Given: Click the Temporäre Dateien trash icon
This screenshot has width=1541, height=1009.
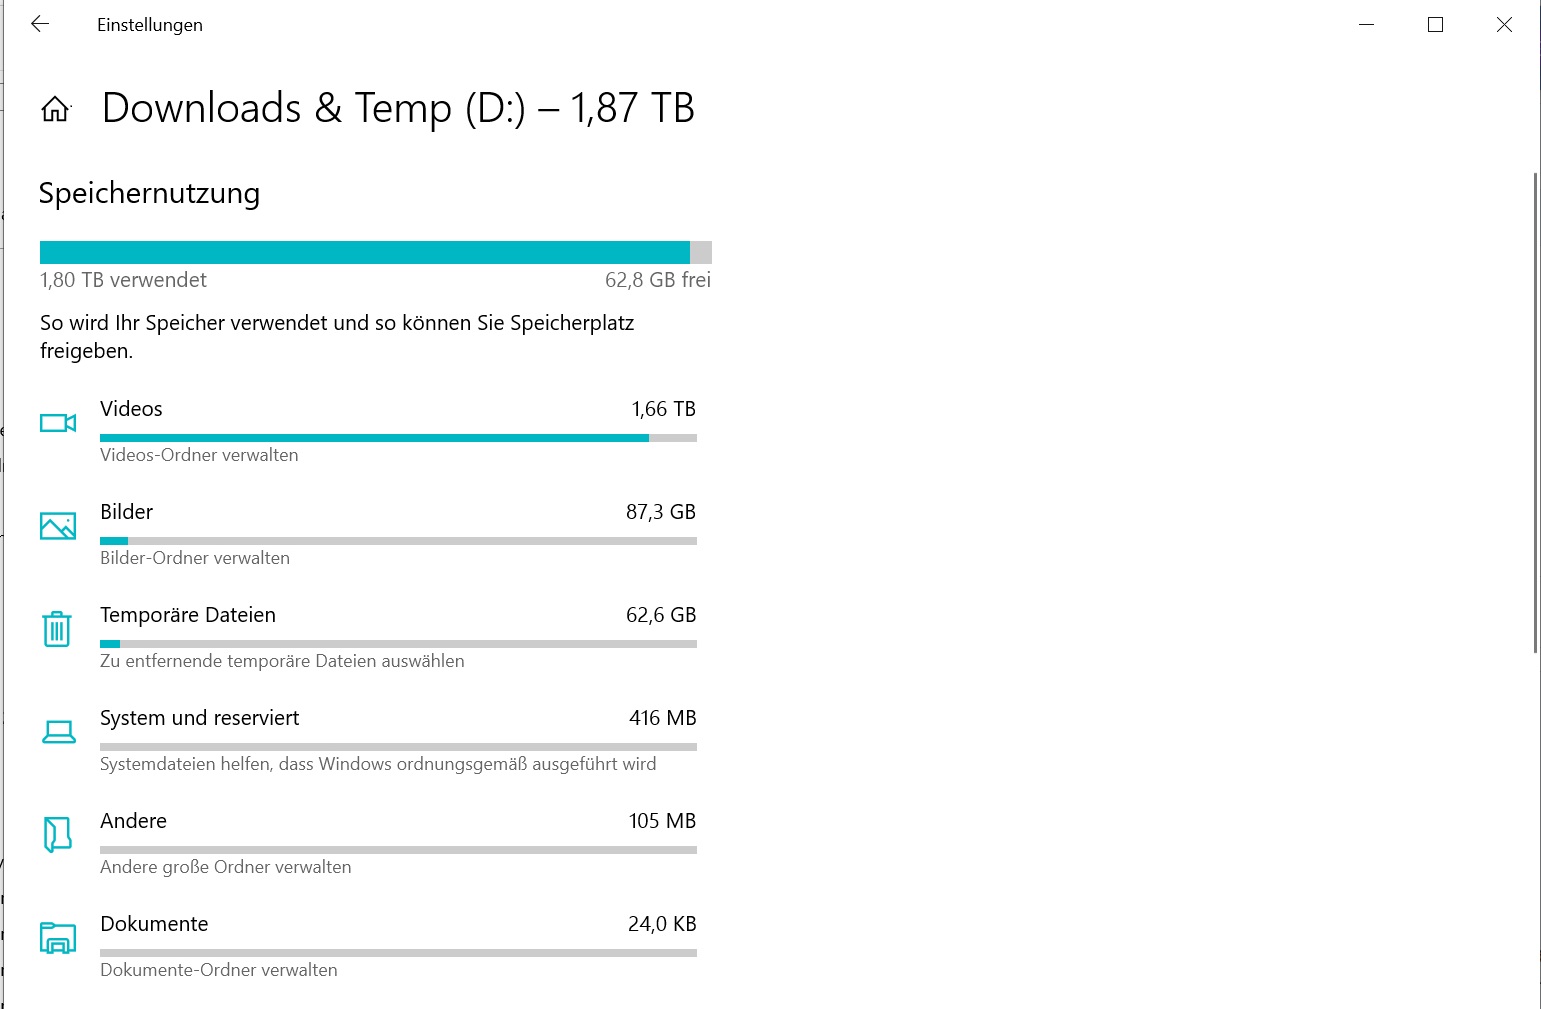Looking at the screenshot, I should [57, 629].
